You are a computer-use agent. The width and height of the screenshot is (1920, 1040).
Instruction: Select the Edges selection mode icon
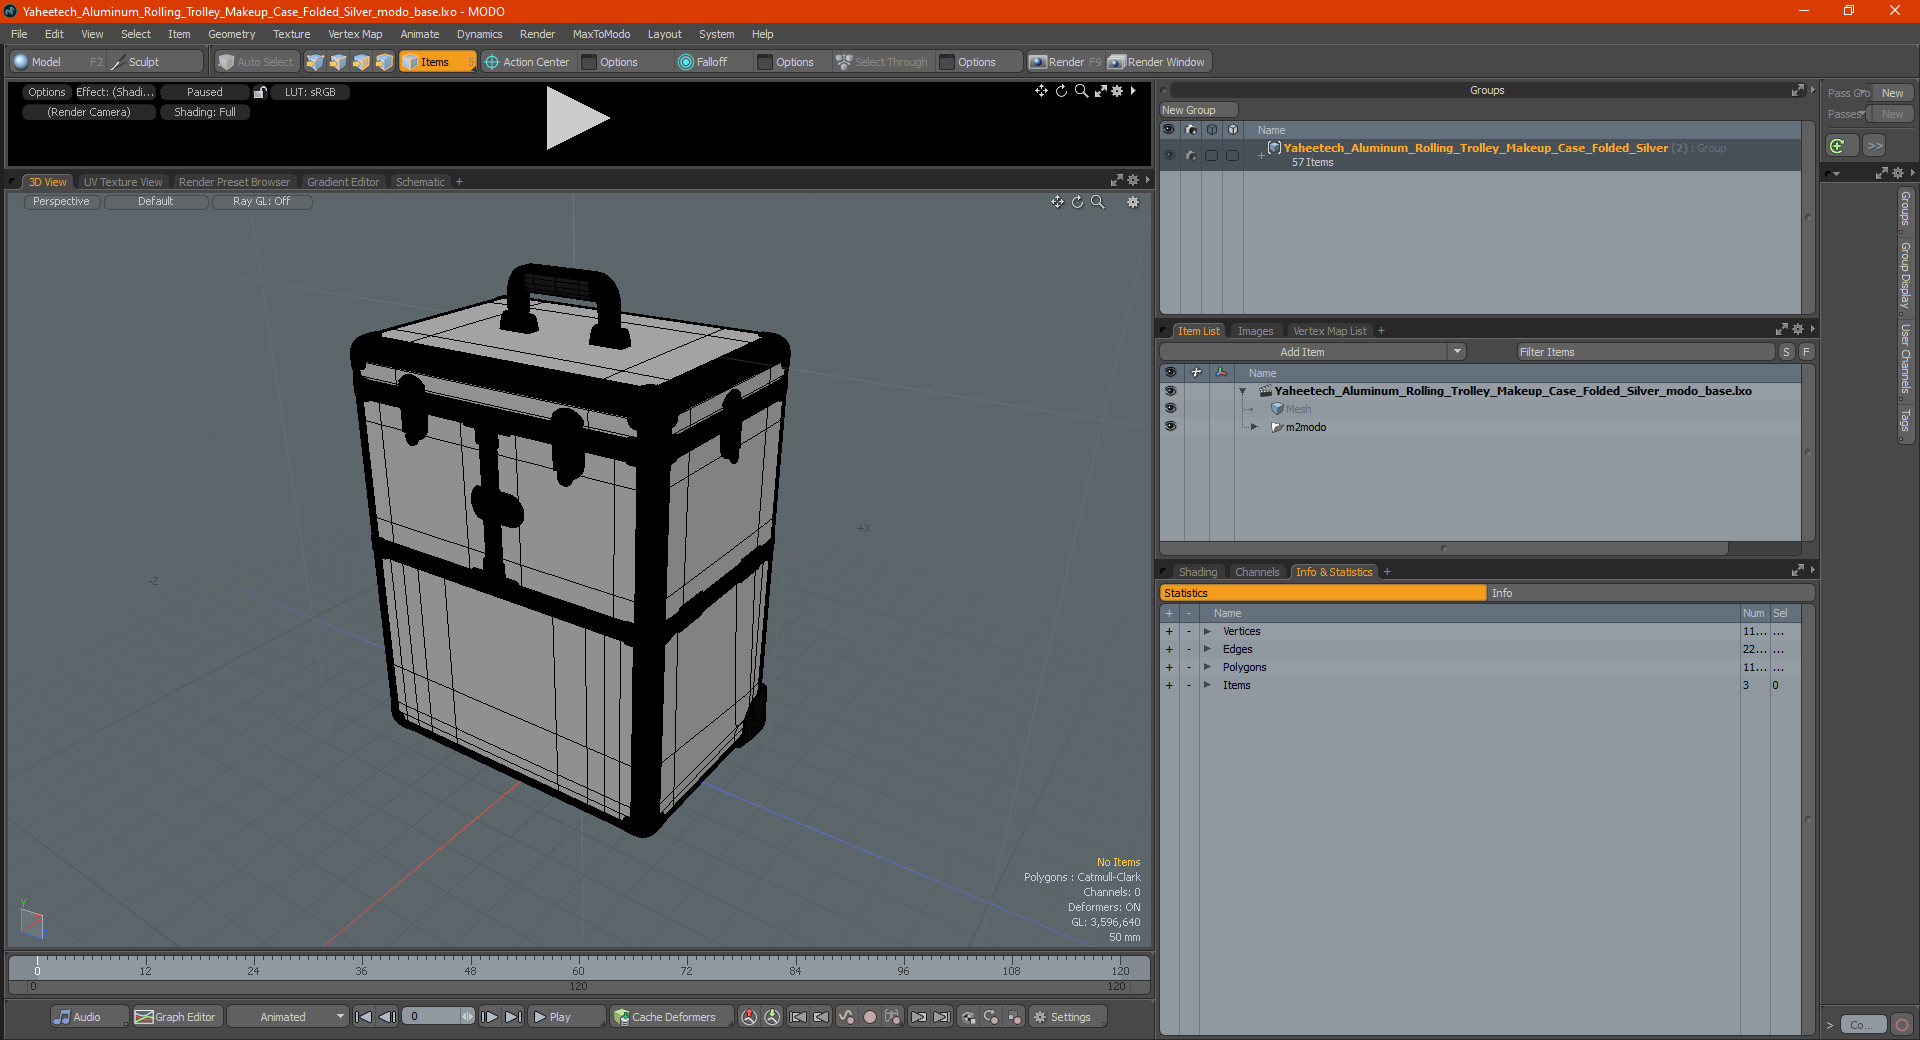point(338,62)
